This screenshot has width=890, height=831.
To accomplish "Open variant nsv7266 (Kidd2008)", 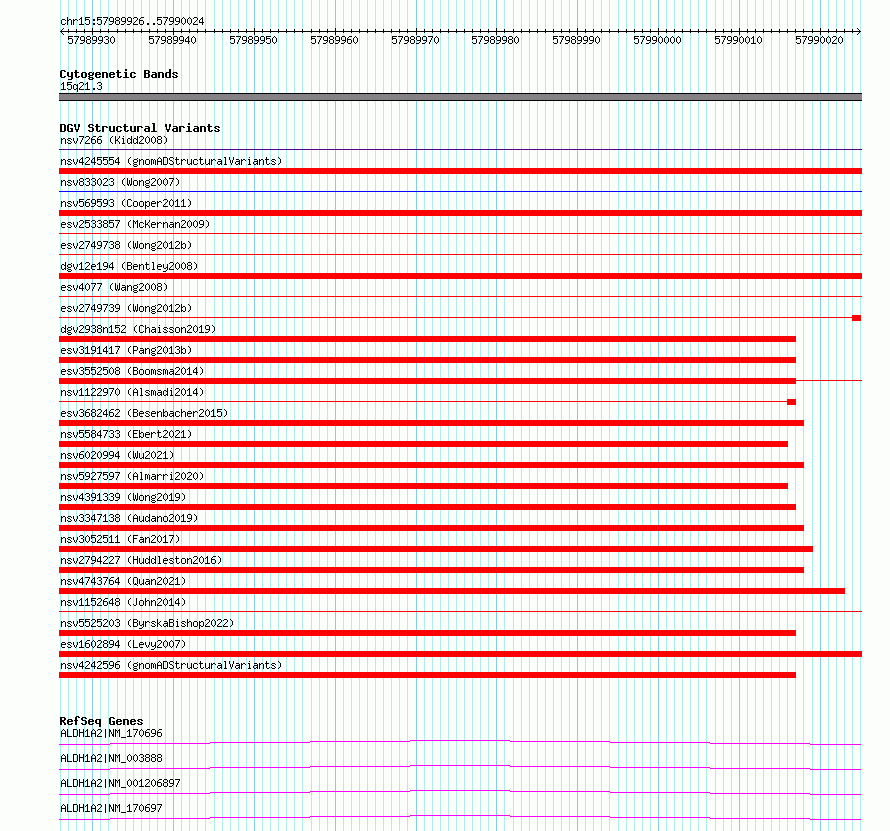I will click(114, 140).
